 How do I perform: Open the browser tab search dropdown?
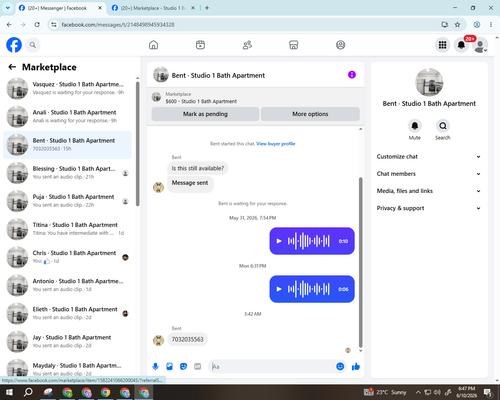[8, 8]
